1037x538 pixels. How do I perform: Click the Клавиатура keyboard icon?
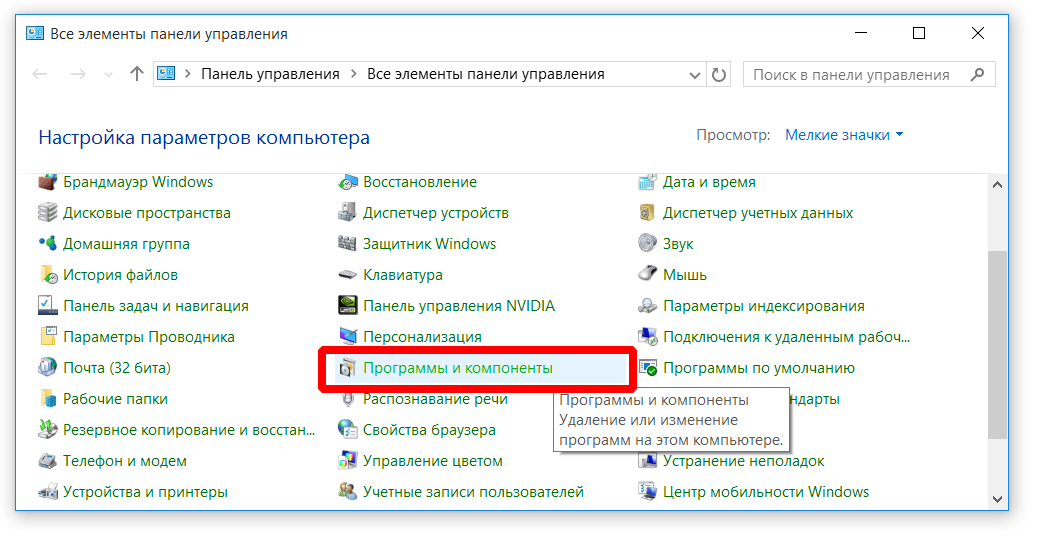[347, 275]
